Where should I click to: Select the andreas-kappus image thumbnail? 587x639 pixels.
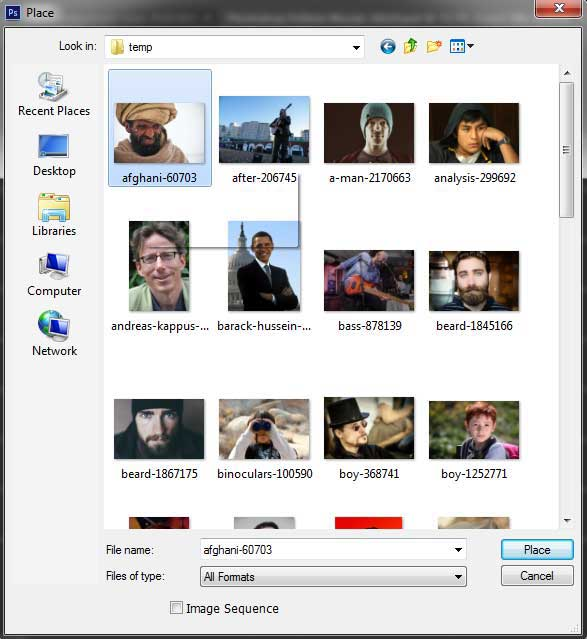[159, 266]
